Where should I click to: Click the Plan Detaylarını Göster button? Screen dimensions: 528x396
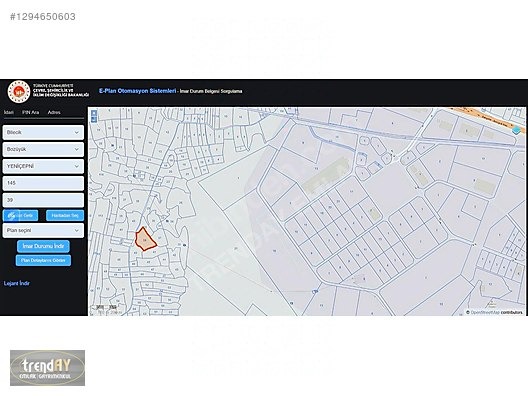click(x=43, y=261)
